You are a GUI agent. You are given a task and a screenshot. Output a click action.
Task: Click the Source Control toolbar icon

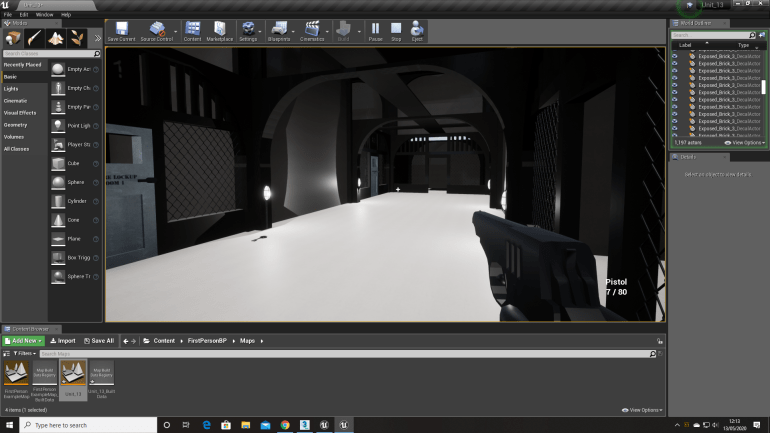coord(157,31)
